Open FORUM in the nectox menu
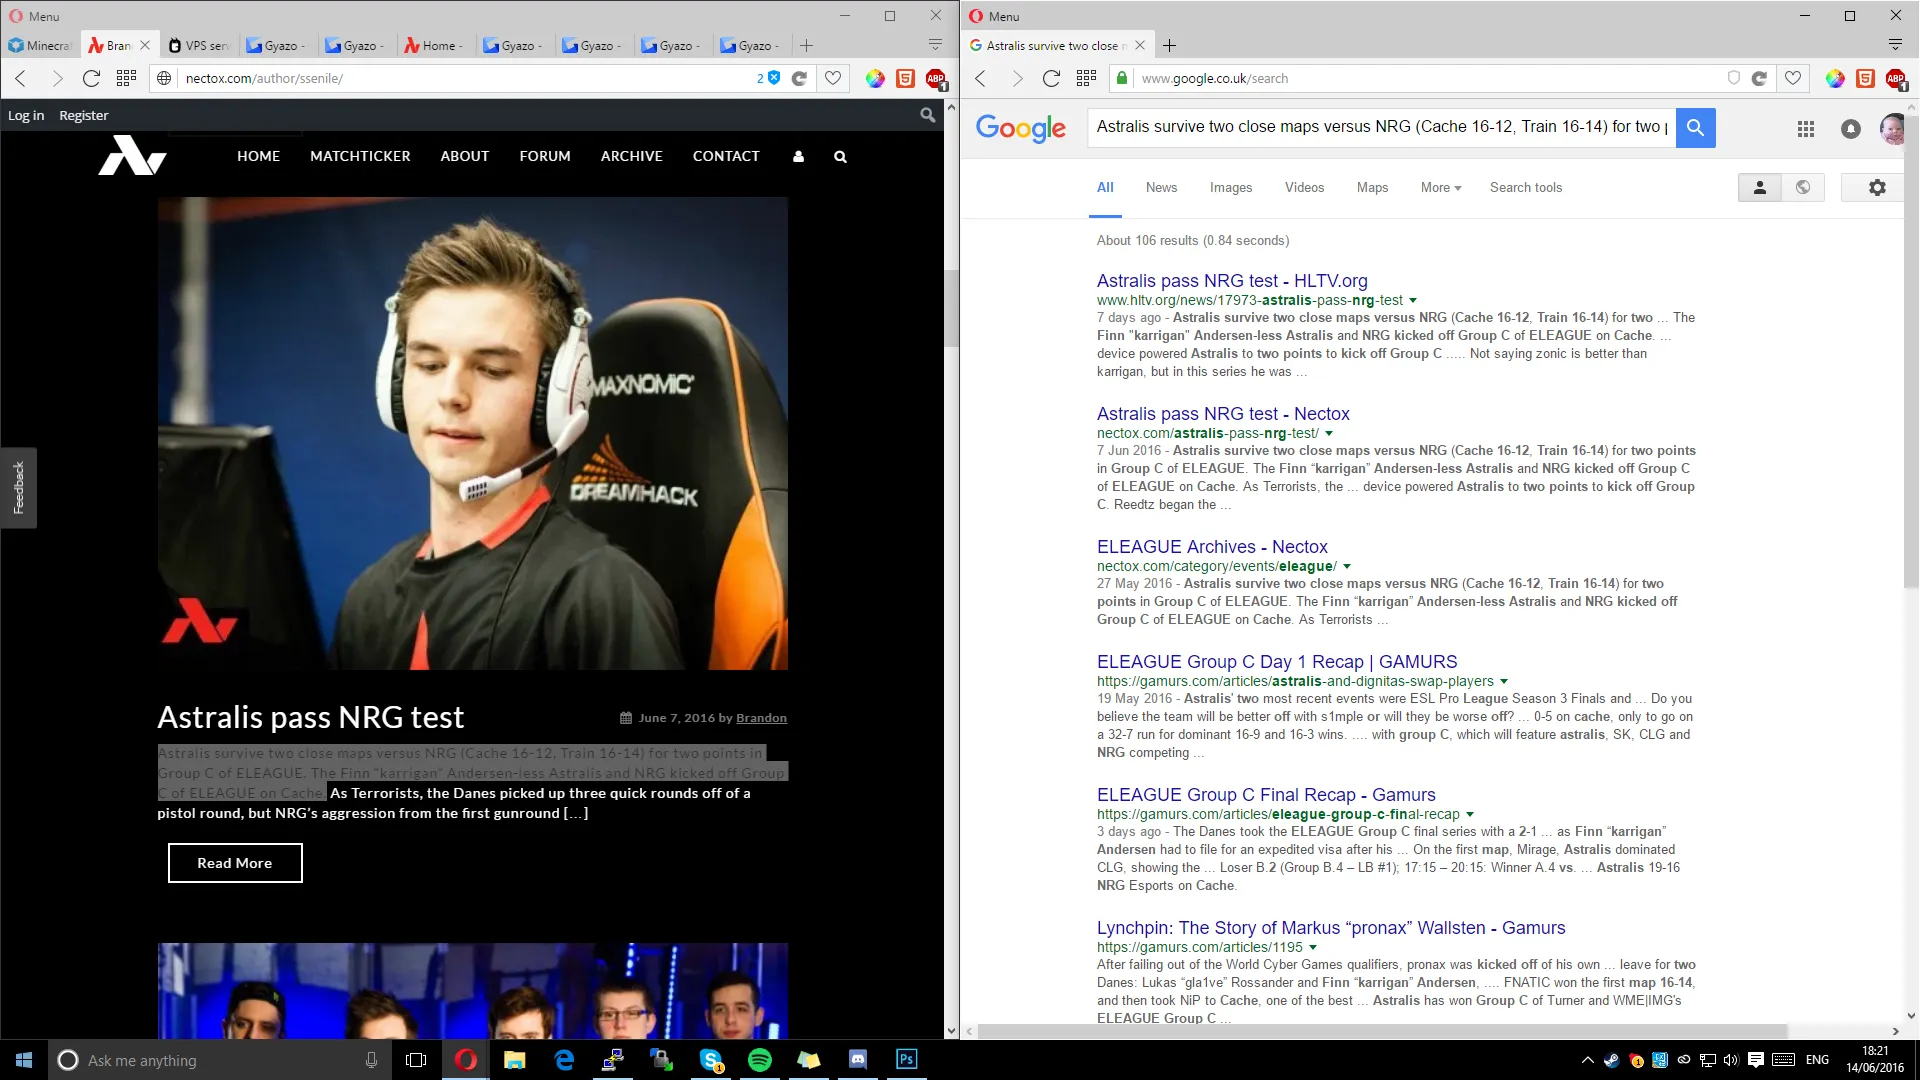This screenshot has height=1080, width=1920. pyautogui.click(x=545, y=156)
